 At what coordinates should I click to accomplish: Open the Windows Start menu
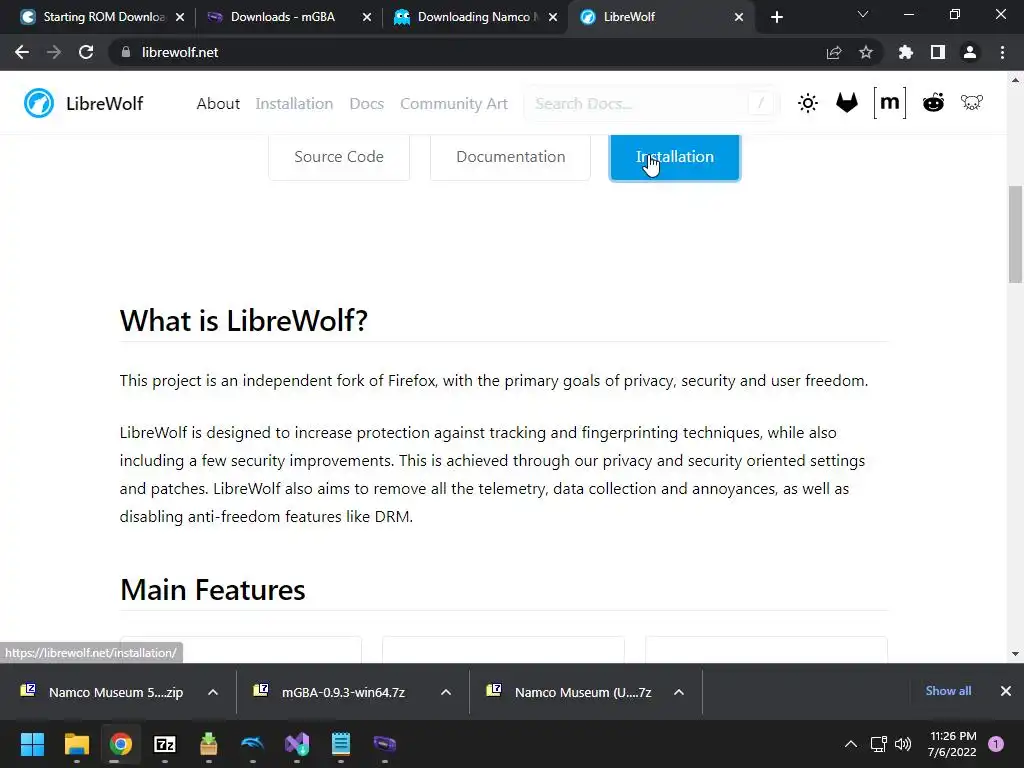point(32,744)
